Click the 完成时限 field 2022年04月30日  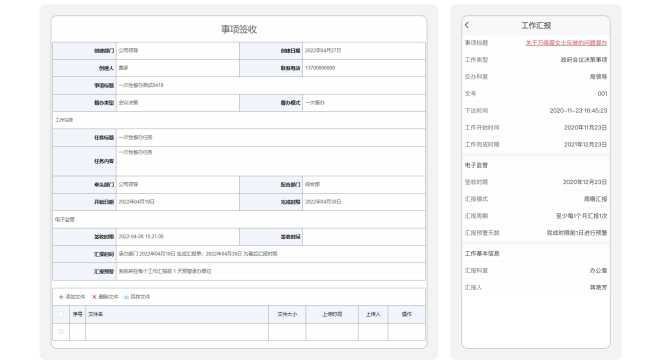tap(363, 202)
